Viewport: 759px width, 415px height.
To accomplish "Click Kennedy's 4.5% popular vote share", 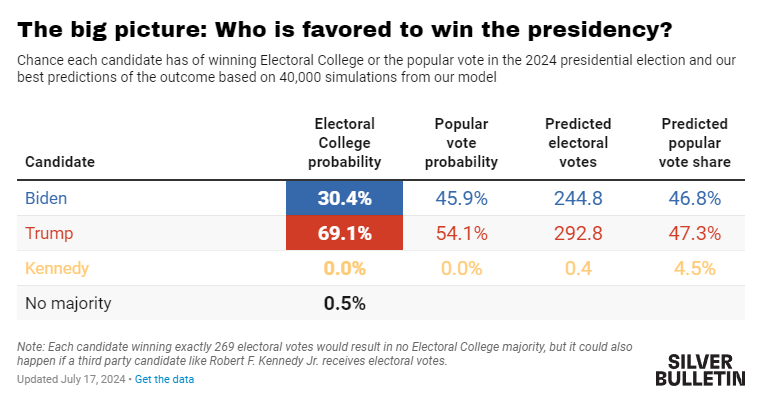I will click(695, 268).
